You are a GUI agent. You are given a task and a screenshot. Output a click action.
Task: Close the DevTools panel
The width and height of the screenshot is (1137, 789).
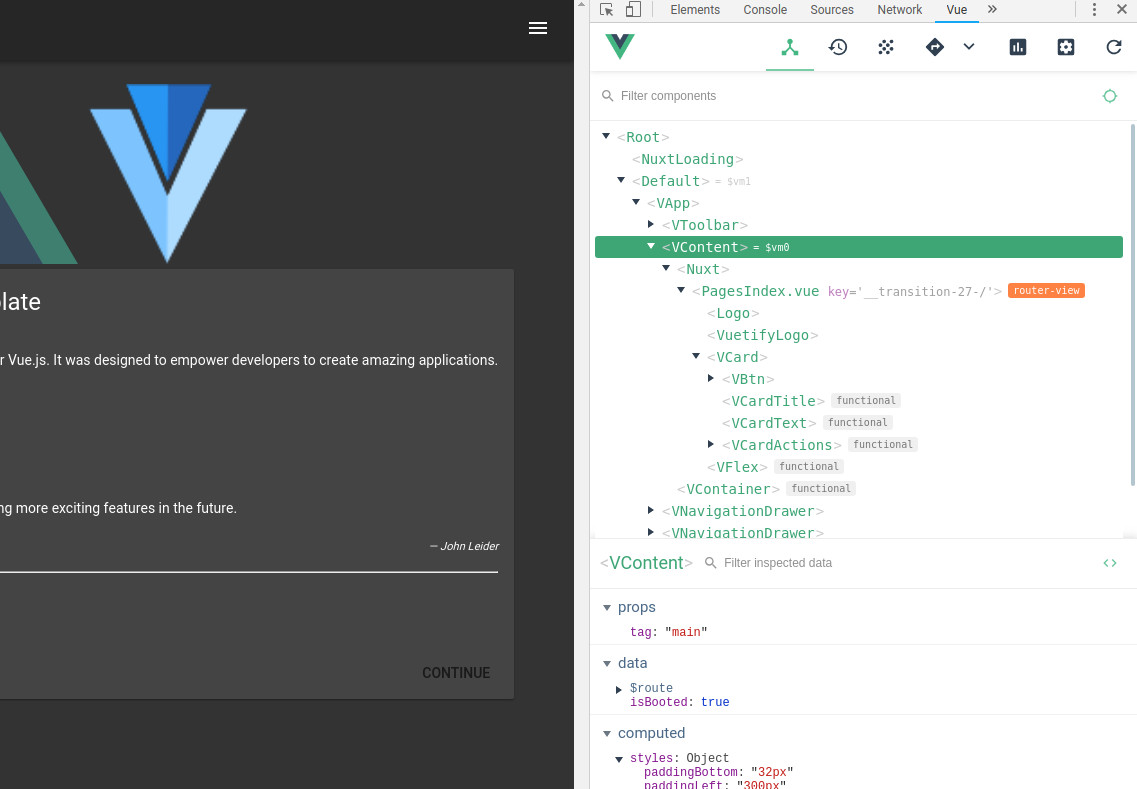pos(1122,9)
